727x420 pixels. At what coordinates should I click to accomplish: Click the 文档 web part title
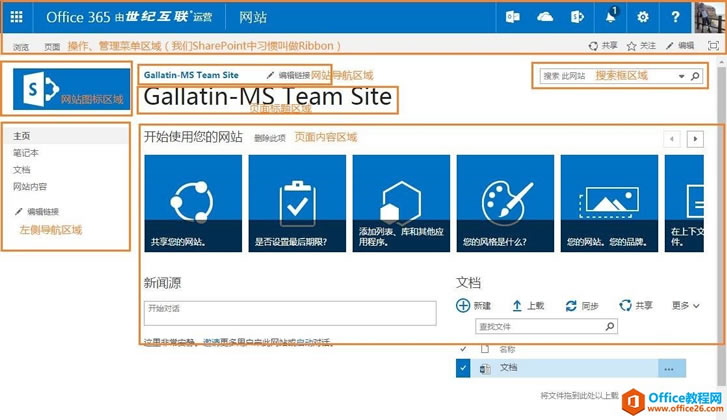click(x=468, y=282)
